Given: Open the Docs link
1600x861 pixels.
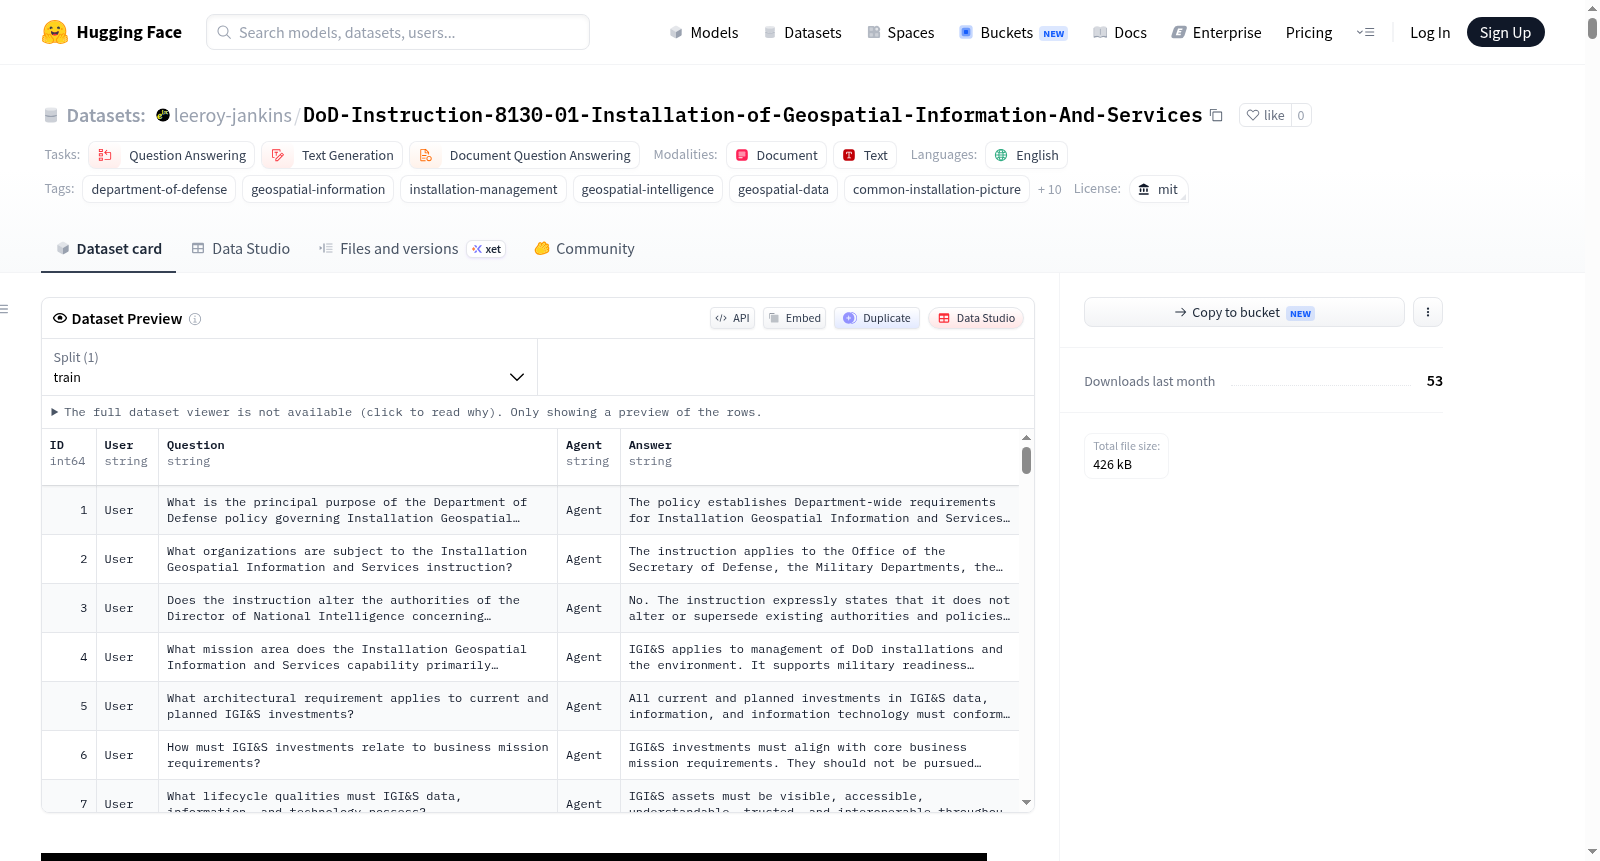Looking at the screenshot, I should [x=1119, y=32].
